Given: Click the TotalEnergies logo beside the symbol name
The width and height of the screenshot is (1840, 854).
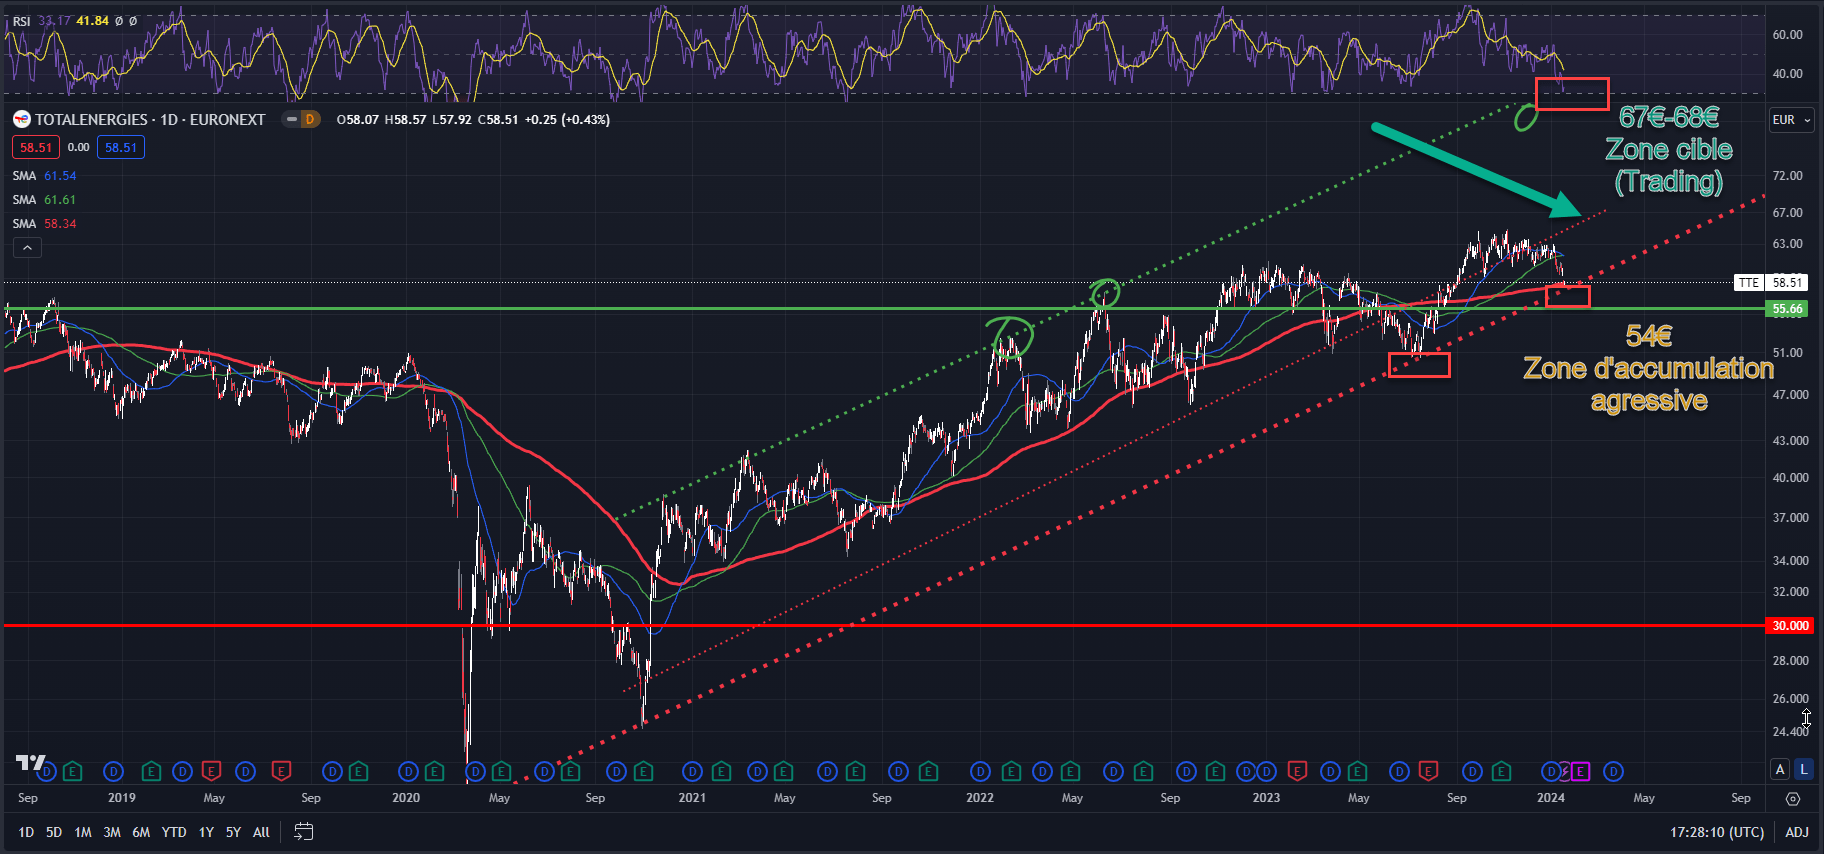Looking at the screenshot, I should tap(21, 120).
